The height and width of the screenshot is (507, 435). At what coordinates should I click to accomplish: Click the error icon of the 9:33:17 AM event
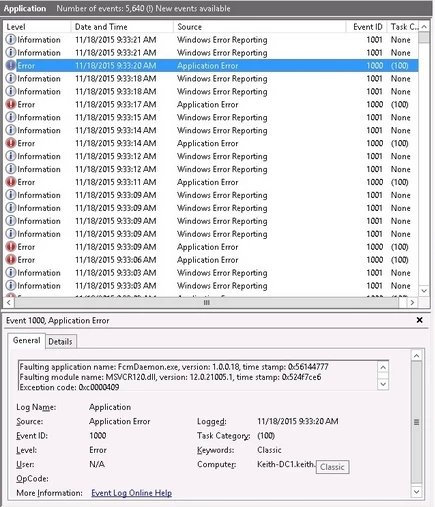pos(11,104)
